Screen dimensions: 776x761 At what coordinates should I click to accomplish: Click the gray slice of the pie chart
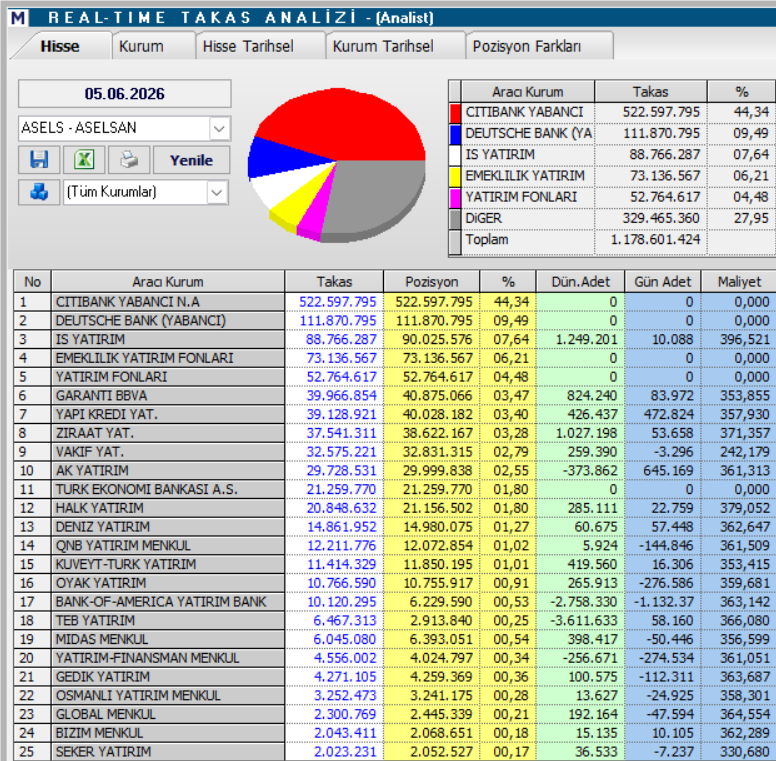[376, 198]
